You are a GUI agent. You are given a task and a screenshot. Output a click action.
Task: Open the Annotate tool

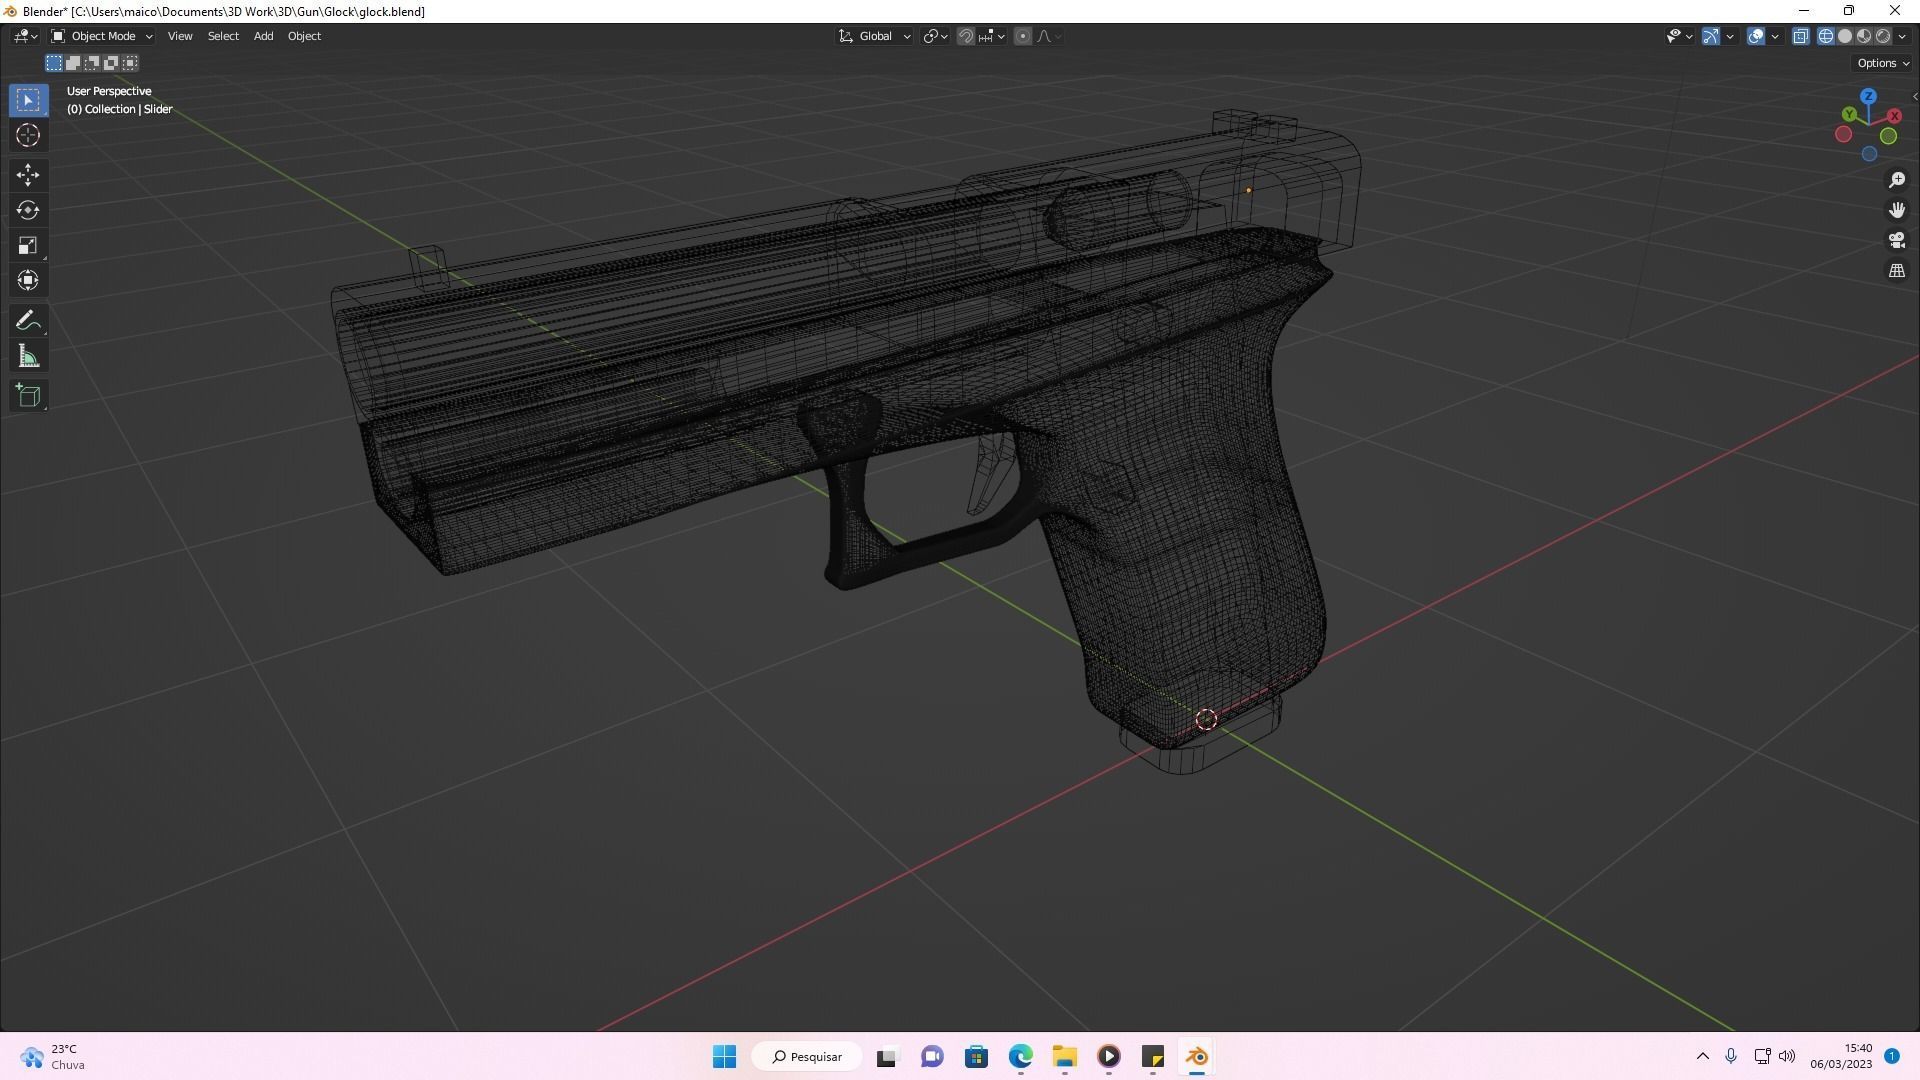[x=27, y=320]
